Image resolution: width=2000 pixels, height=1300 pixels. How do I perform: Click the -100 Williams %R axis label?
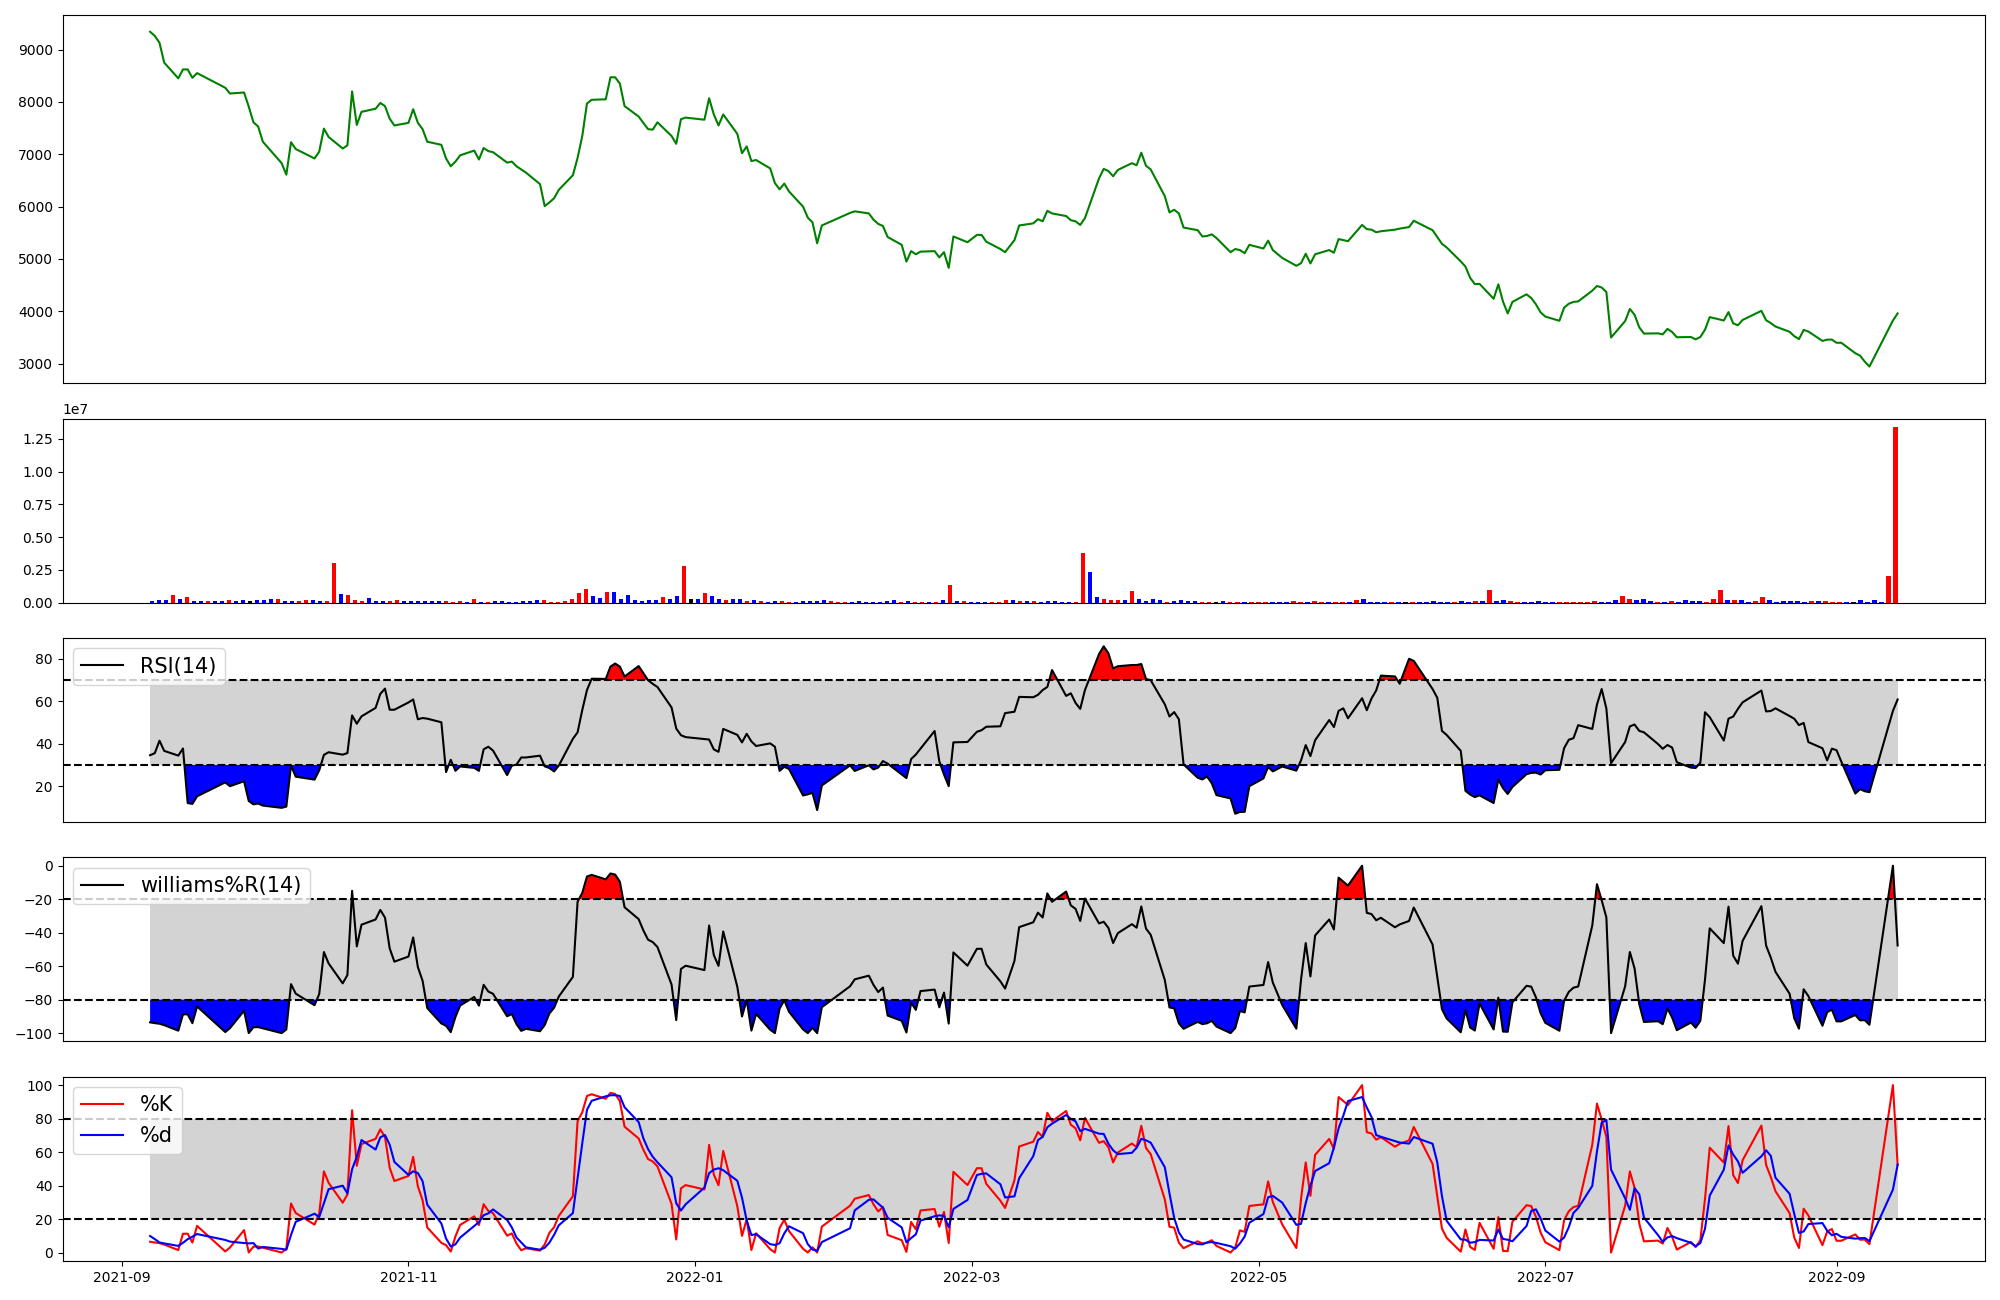click(x=36, y=1033)
